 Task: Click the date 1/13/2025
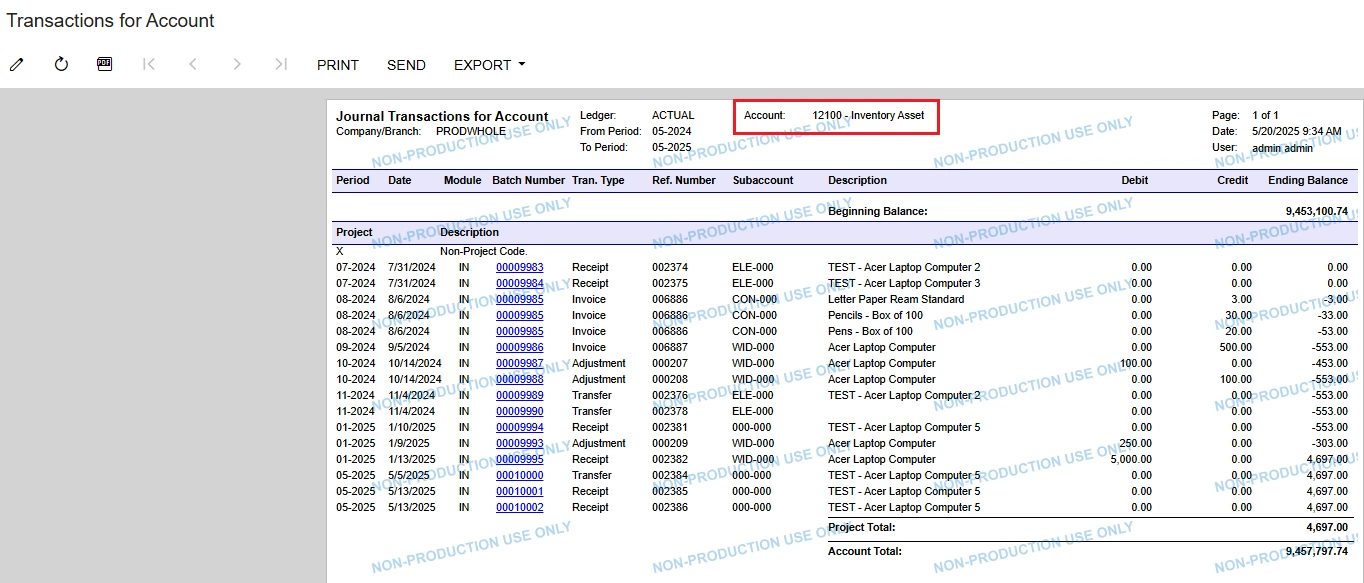click(412, 459)
